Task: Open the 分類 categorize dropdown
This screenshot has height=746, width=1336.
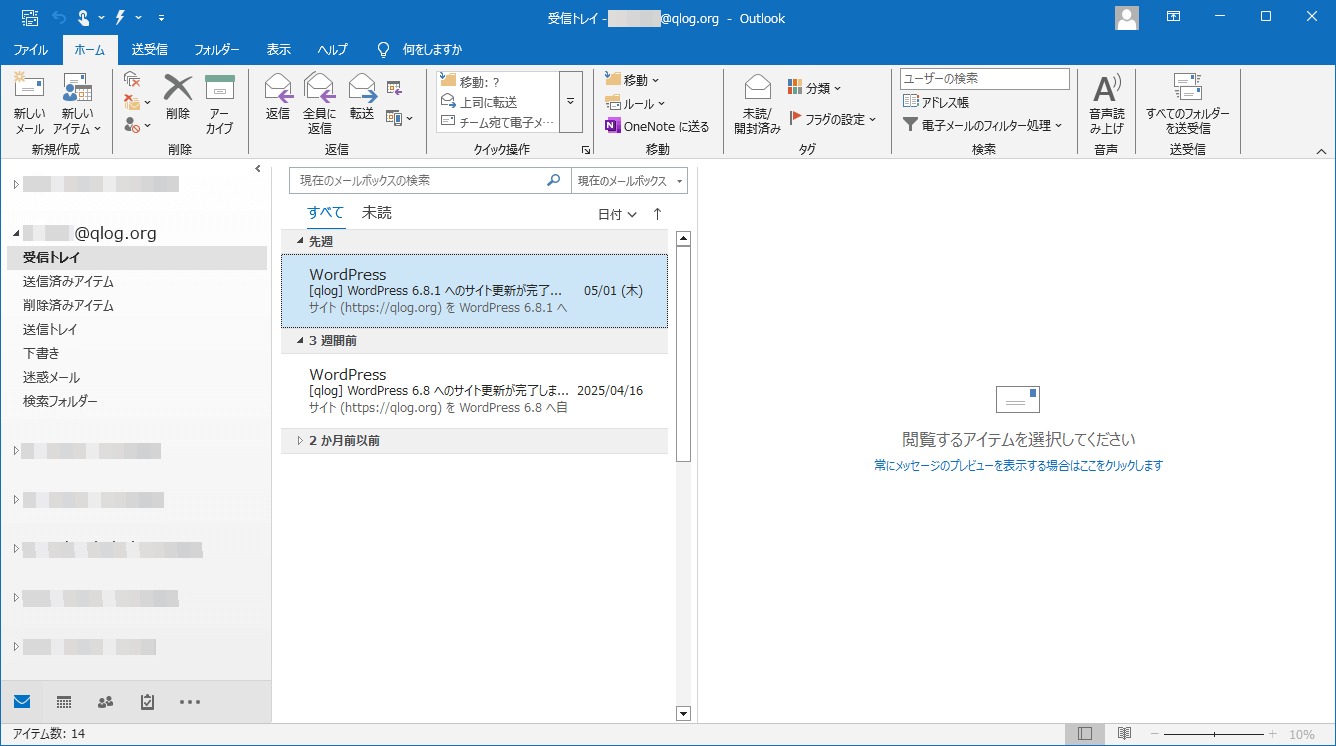Action: pos(815,88)
